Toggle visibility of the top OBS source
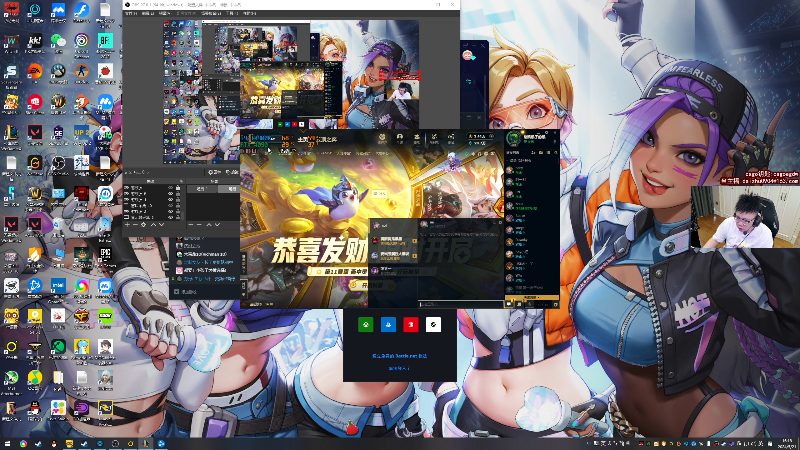Image resolution: width=800 pixels, height=450 pixels. (x=170, y=188)
